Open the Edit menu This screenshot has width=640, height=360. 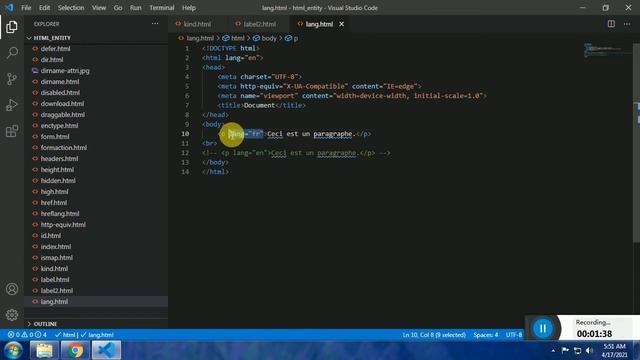point(44,8)
